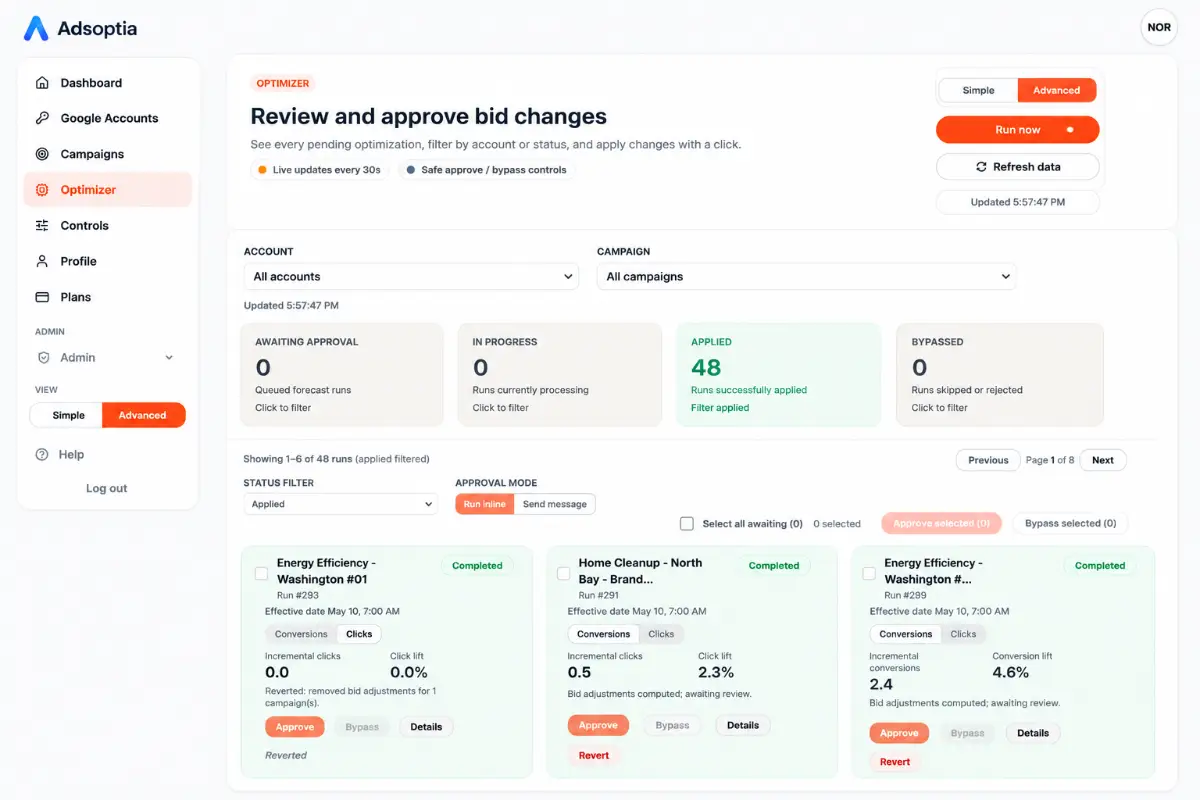1200x800 pixels.
Task: Click the Adsoptia logo icon
Action: 36,28
